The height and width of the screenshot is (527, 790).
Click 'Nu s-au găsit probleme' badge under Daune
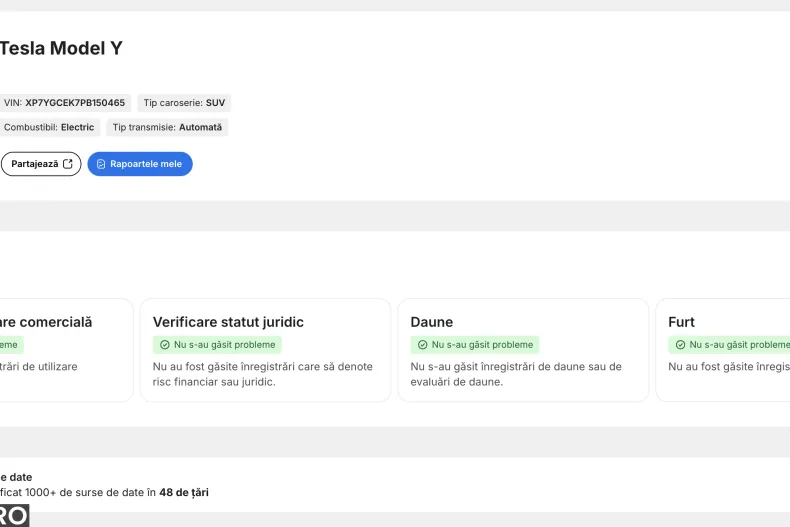tap(475, 345)
